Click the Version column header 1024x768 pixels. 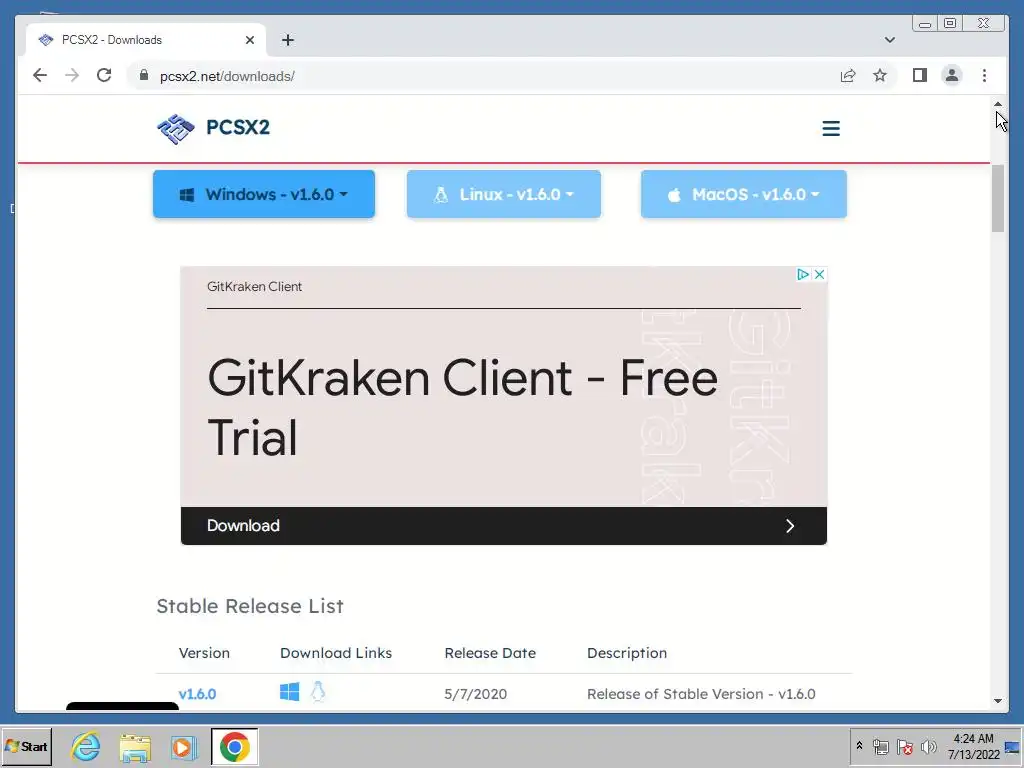[204, 653]
